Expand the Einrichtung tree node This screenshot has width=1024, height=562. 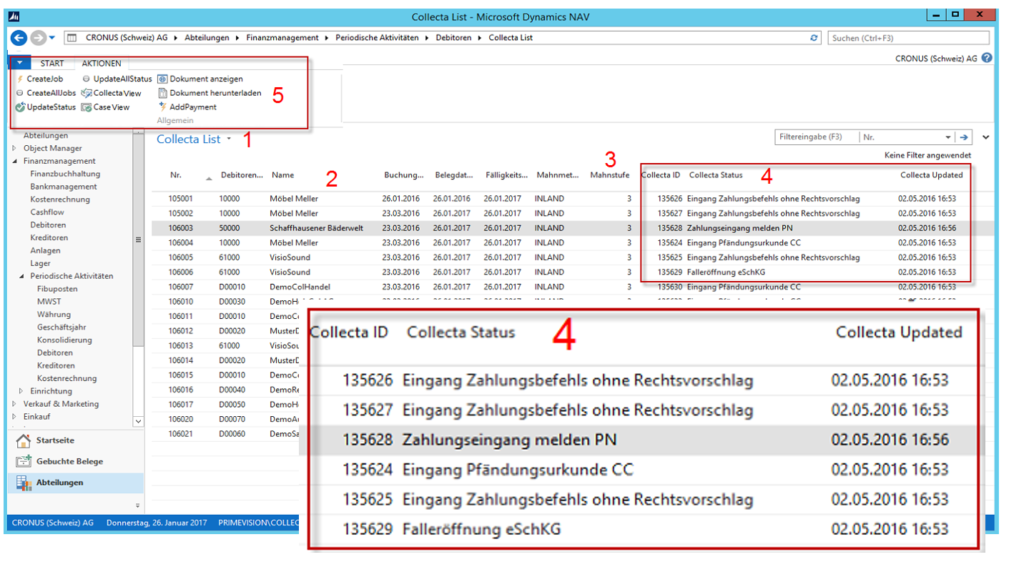(x=22, y=391)
